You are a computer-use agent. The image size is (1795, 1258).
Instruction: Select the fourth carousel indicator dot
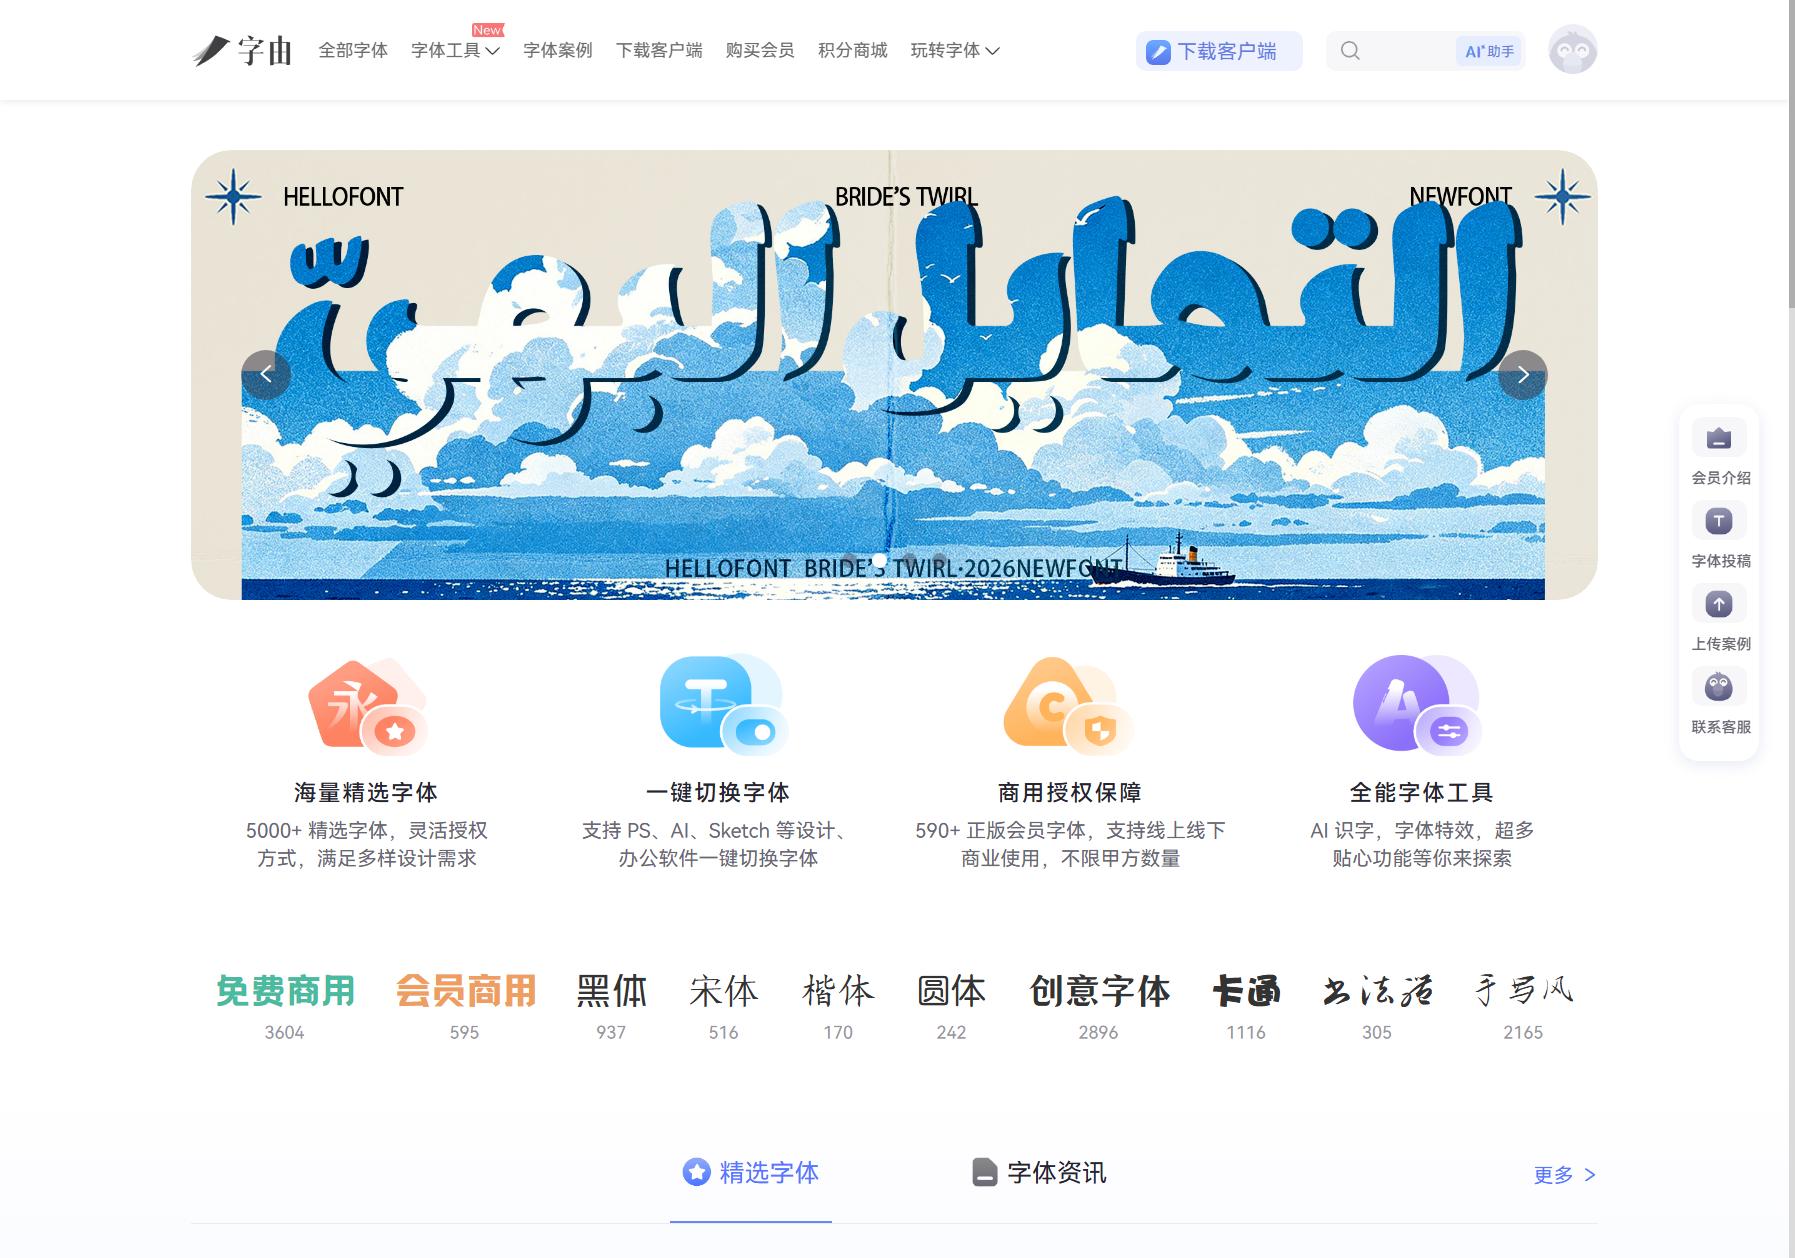pyautogui.click(x=939, y=561)
